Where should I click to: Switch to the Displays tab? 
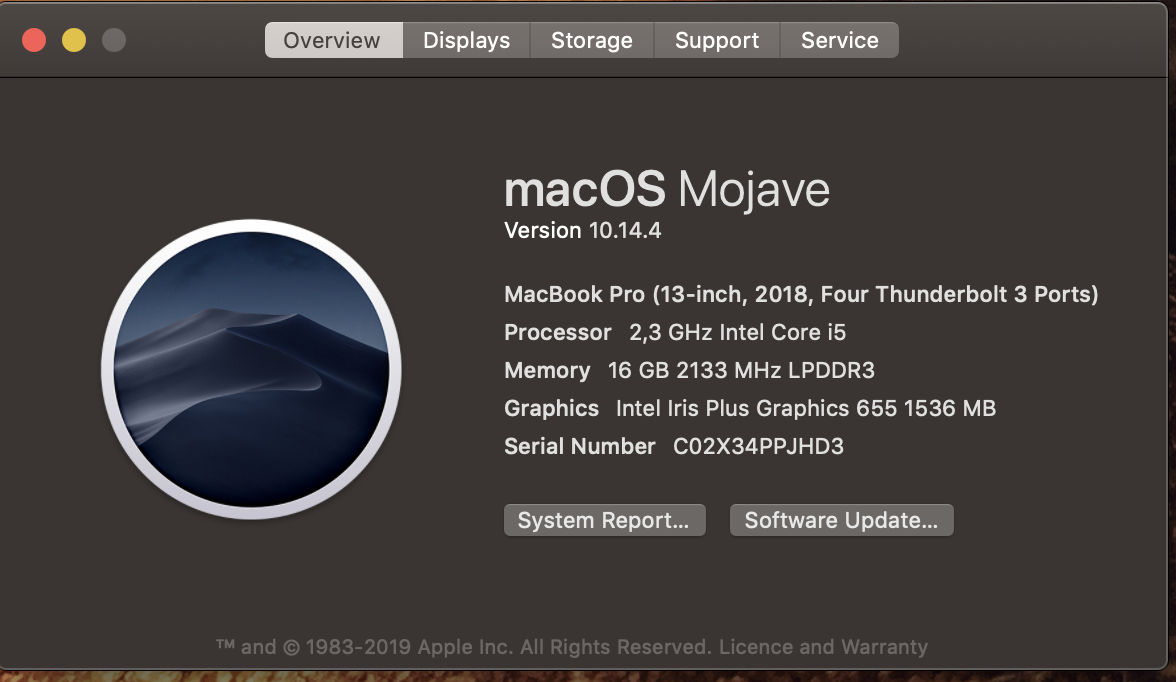pos(466,40)
